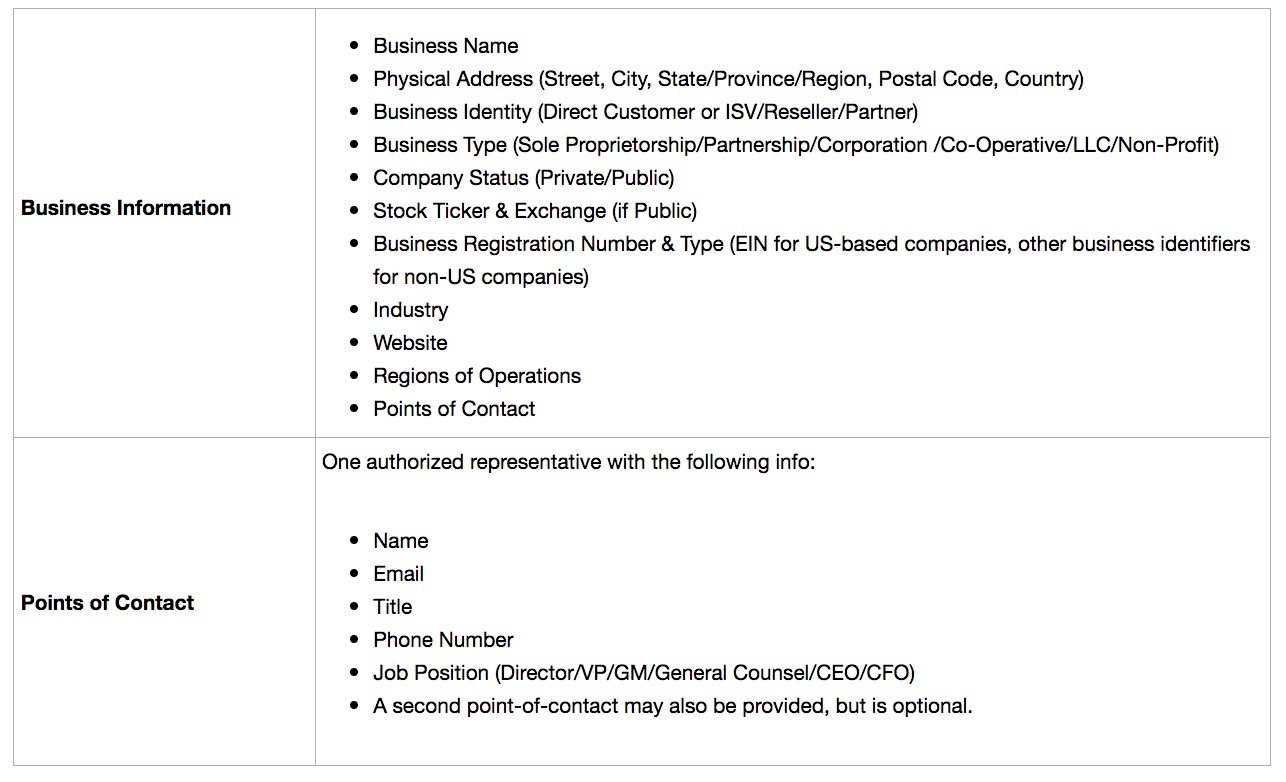
Task: Click the 'for non-US companies' continuation text
Action: coord(481,277)
